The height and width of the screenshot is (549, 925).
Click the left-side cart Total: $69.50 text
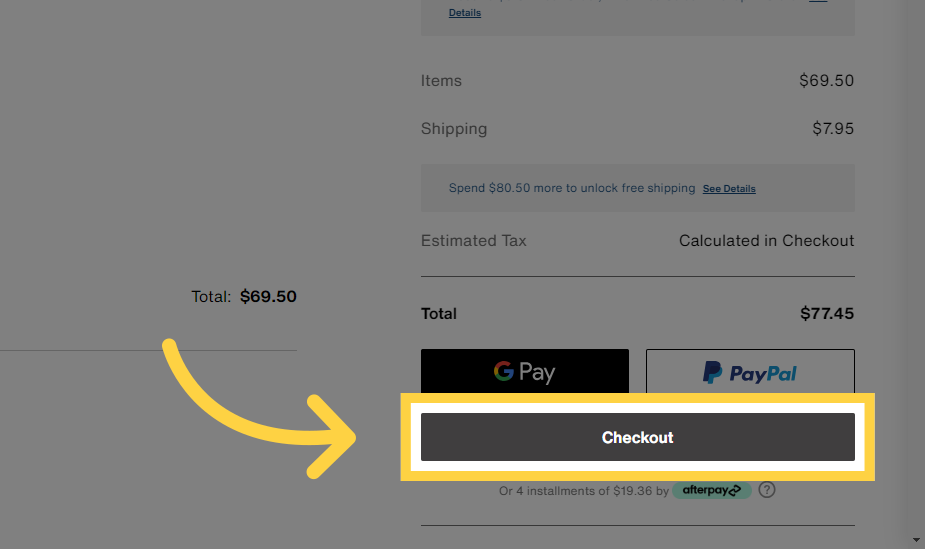coord(244,297)
